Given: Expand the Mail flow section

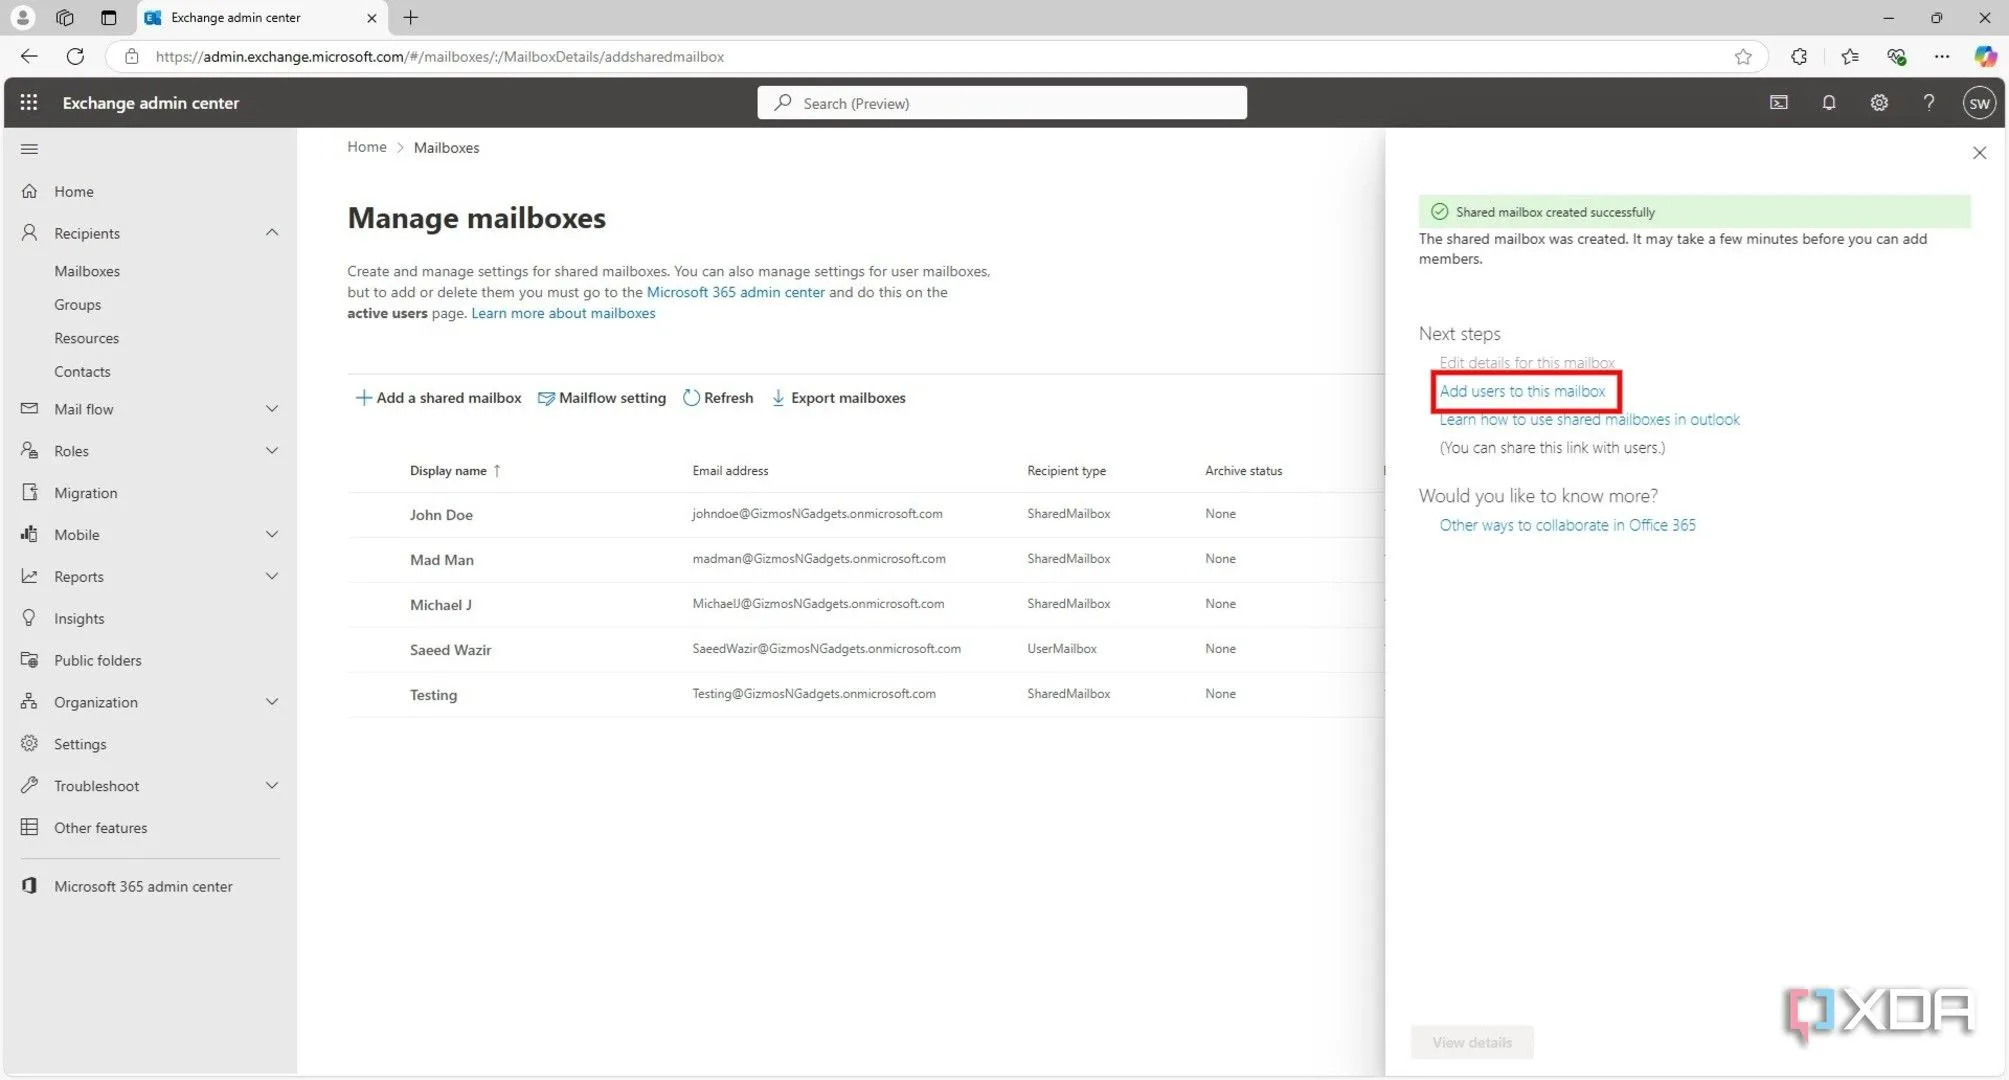Looking at the screenshot, I should pos(271,408).
